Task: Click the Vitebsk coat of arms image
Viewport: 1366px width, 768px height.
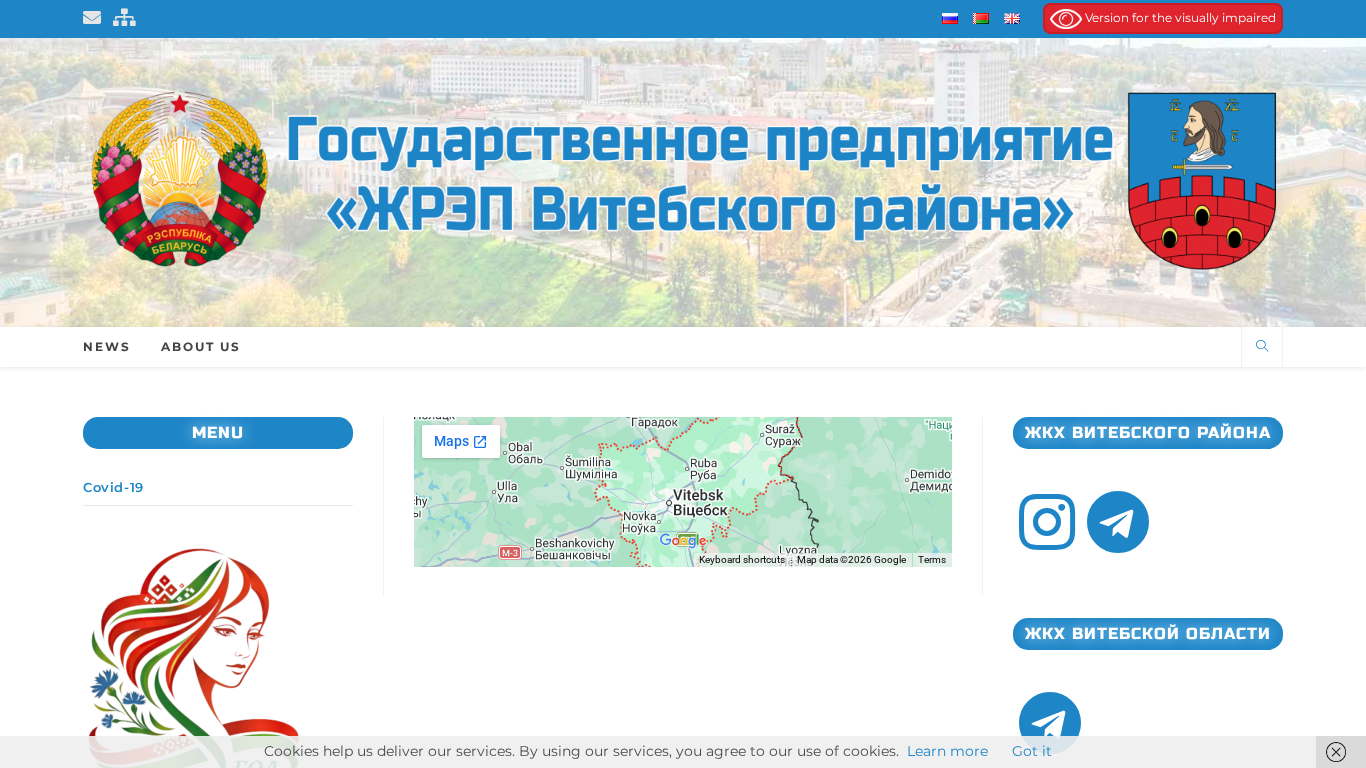Action: (1201, 180)
